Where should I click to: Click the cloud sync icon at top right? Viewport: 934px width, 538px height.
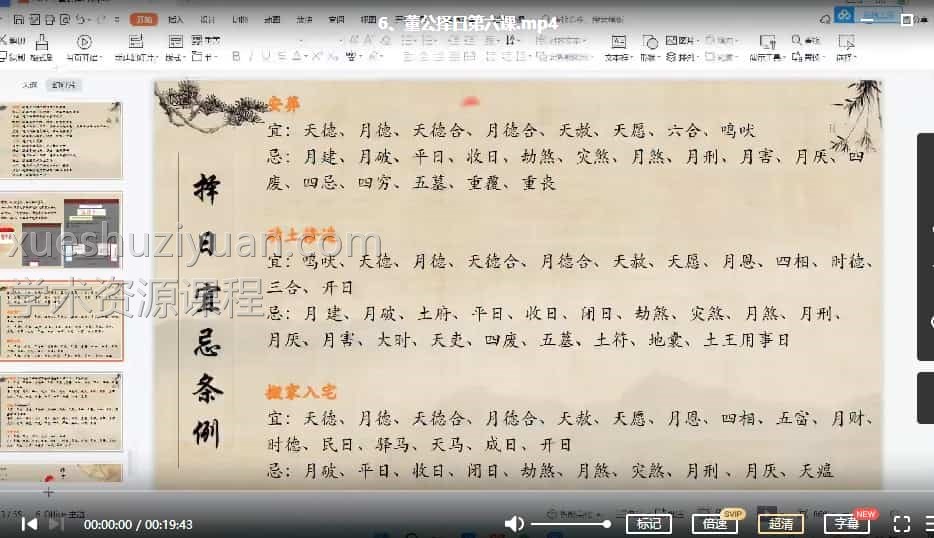click(844, 15)
